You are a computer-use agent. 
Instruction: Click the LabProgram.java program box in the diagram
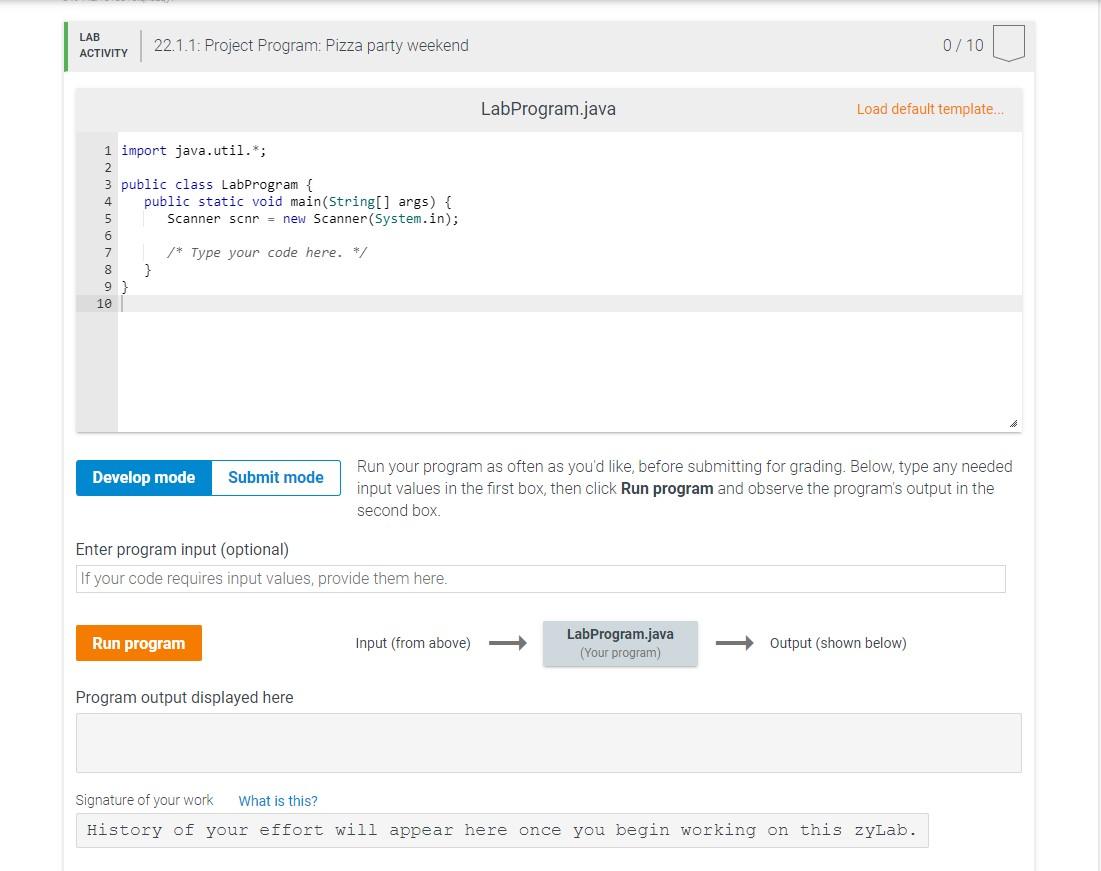click(x=620, y=643)
